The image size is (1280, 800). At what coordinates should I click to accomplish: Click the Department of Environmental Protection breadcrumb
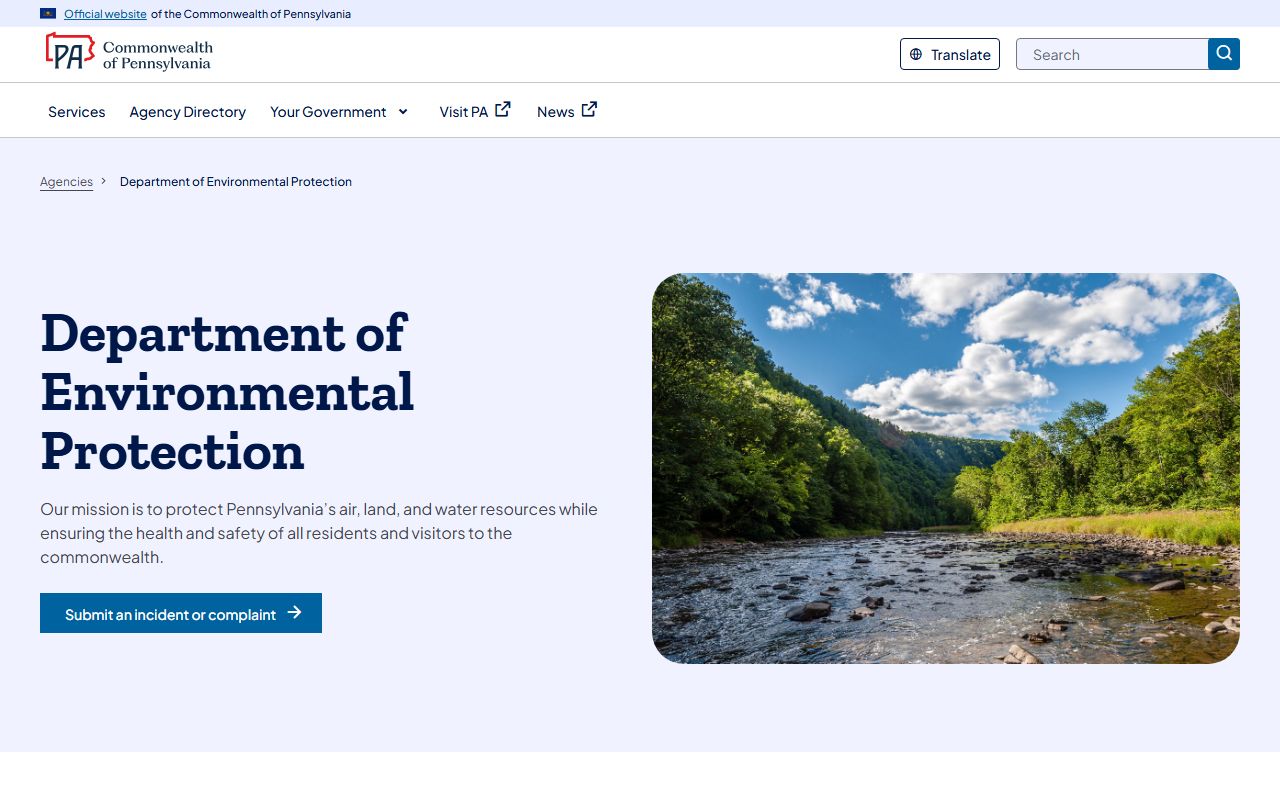pos(236,181)
